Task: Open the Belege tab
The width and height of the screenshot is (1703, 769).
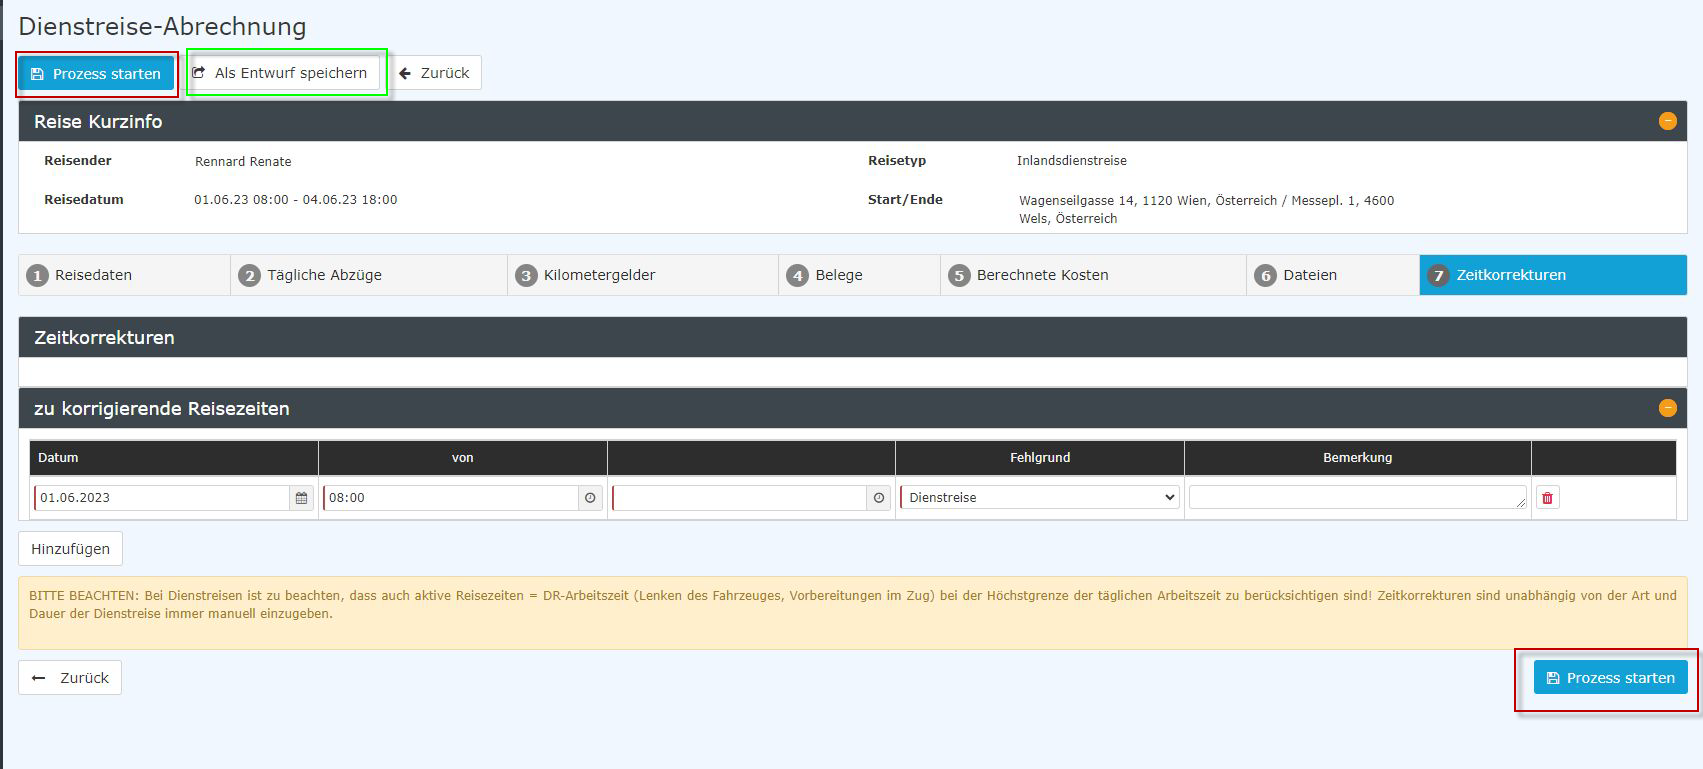Action: [x=859, y=275]
